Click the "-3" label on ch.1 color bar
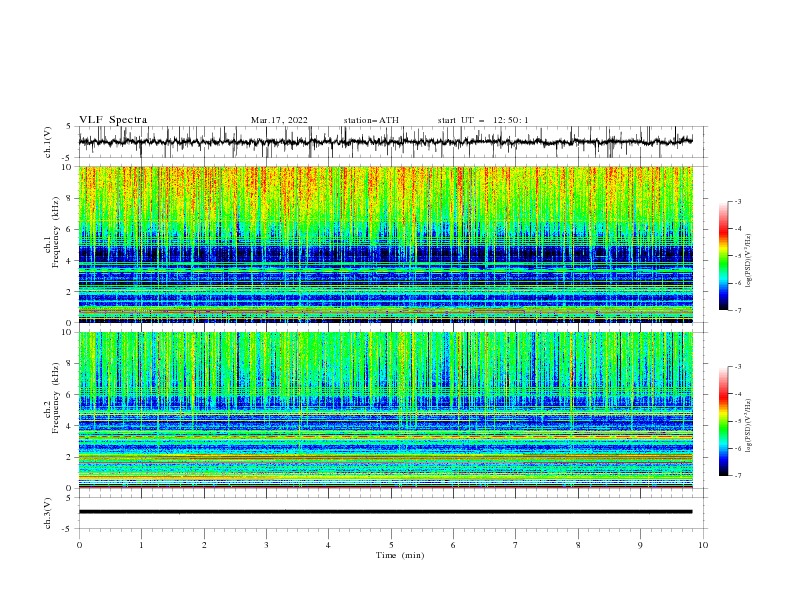 point(737,201)
